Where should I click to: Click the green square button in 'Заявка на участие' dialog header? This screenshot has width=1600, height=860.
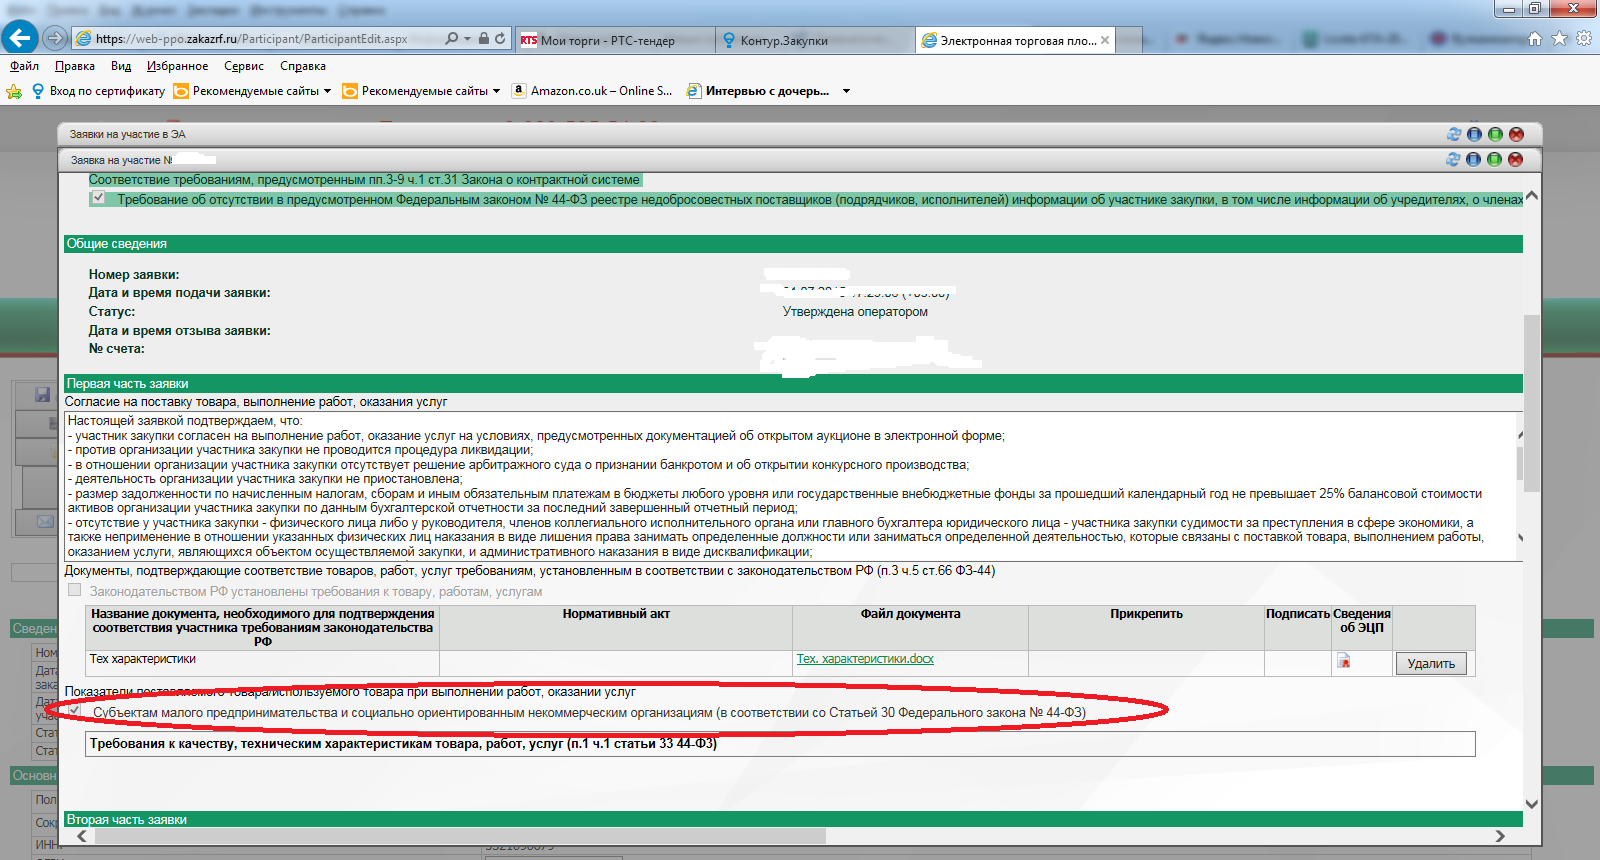click(1494, 160)
